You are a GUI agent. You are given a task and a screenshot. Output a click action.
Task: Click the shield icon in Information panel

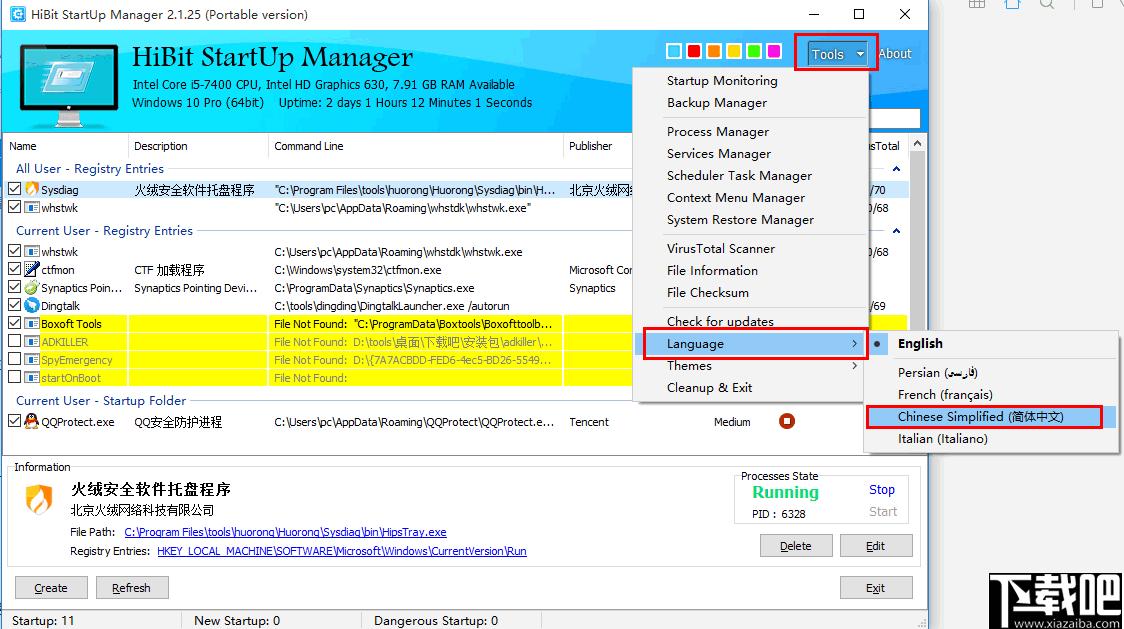coord(39,498)
